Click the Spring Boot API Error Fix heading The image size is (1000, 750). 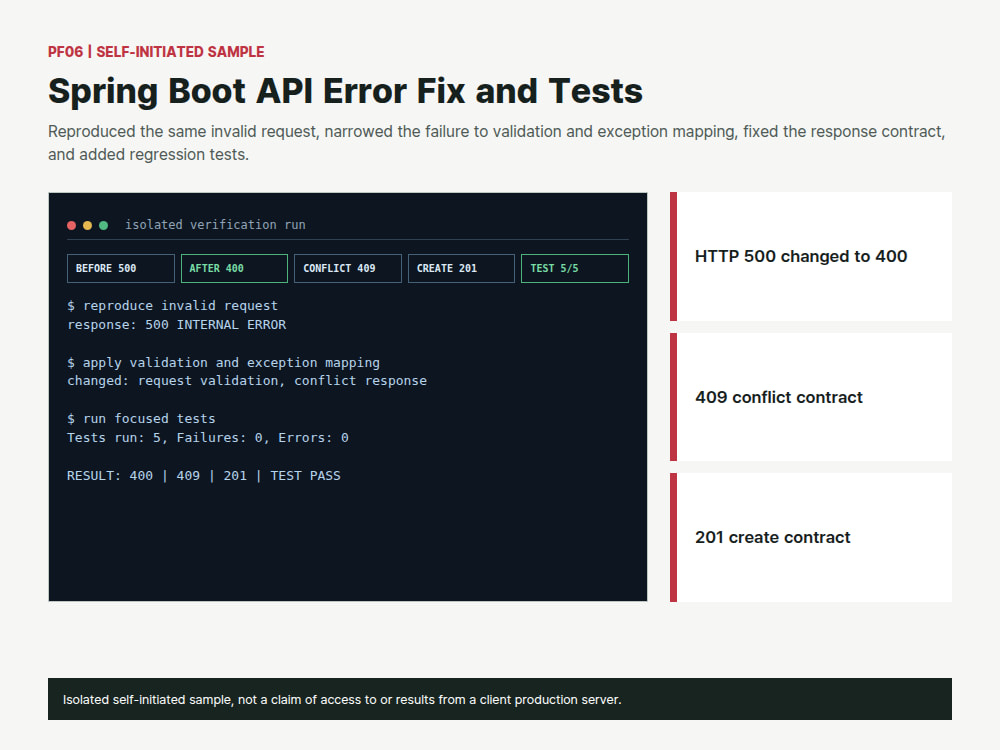tap(345, 91)
